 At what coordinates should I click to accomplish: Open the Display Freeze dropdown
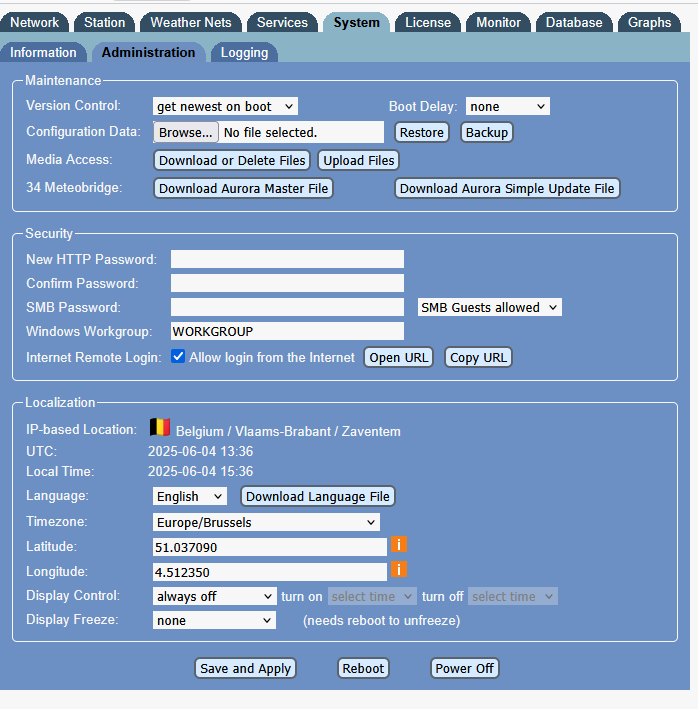214,620
